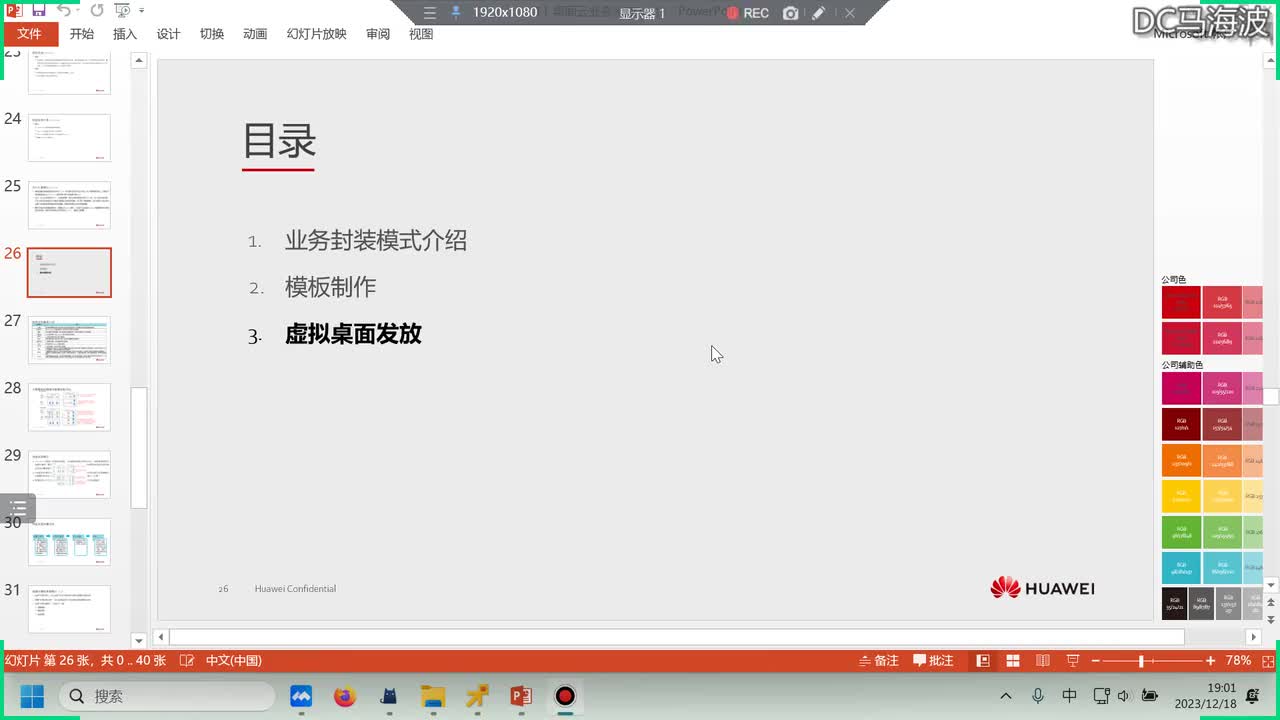Redo the last action

[x=97, y=11]
